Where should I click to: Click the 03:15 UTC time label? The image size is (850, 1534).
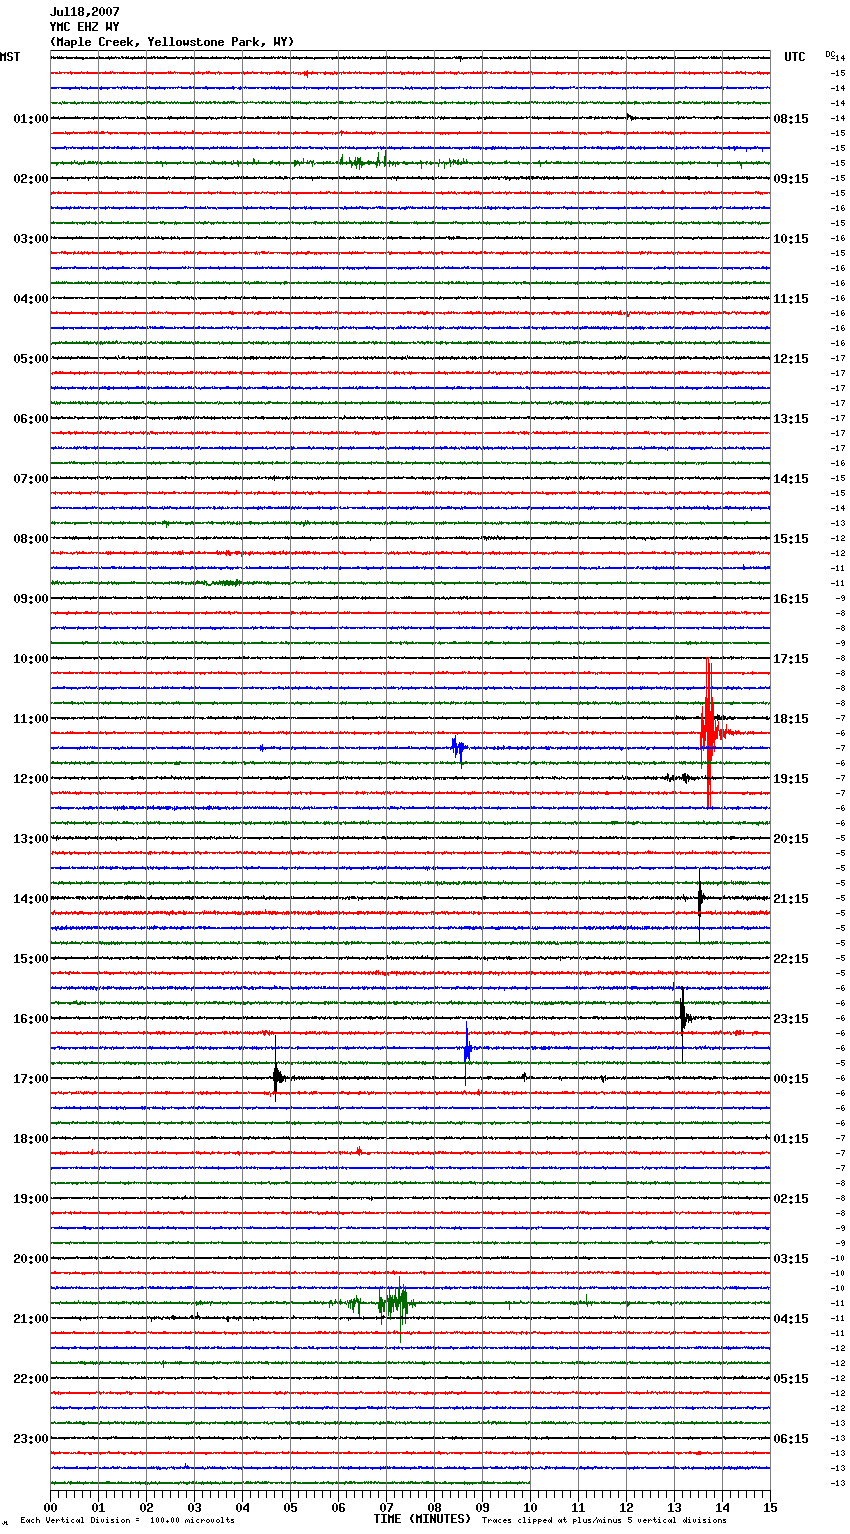click(791, 1259)
